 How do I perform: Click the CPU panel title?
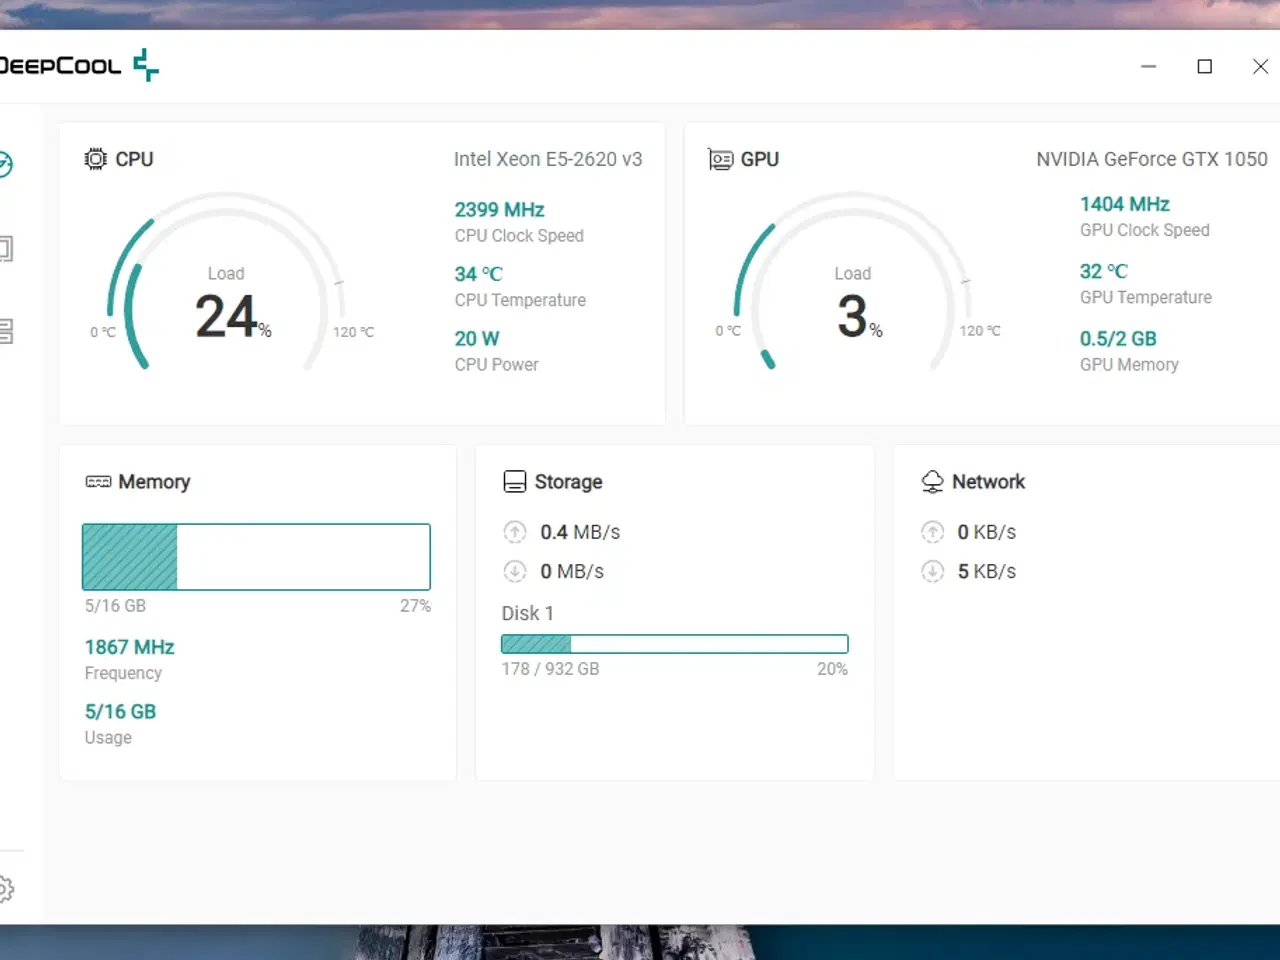click(134, 159)
